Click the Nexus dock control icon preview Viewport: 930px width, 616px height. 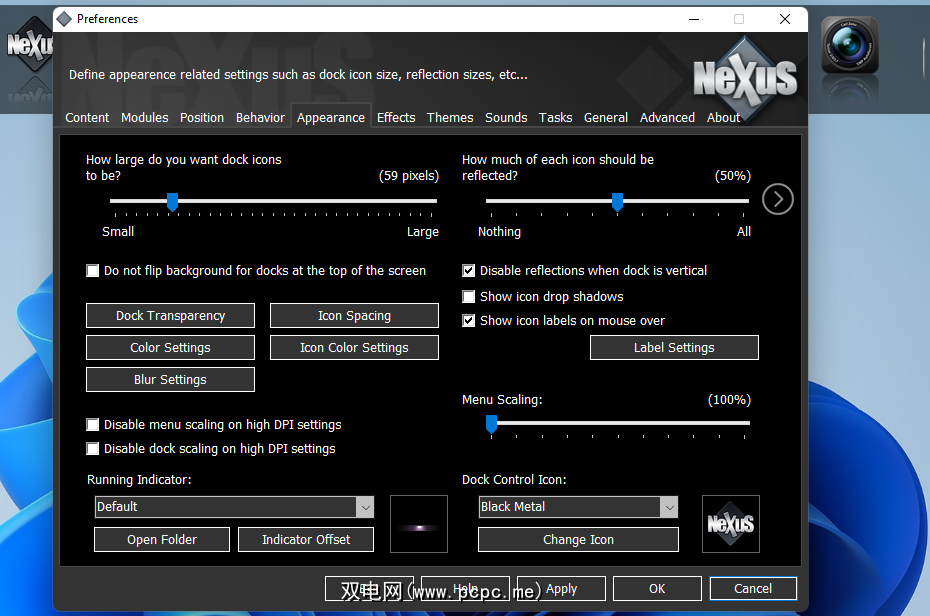coord(731,524)
